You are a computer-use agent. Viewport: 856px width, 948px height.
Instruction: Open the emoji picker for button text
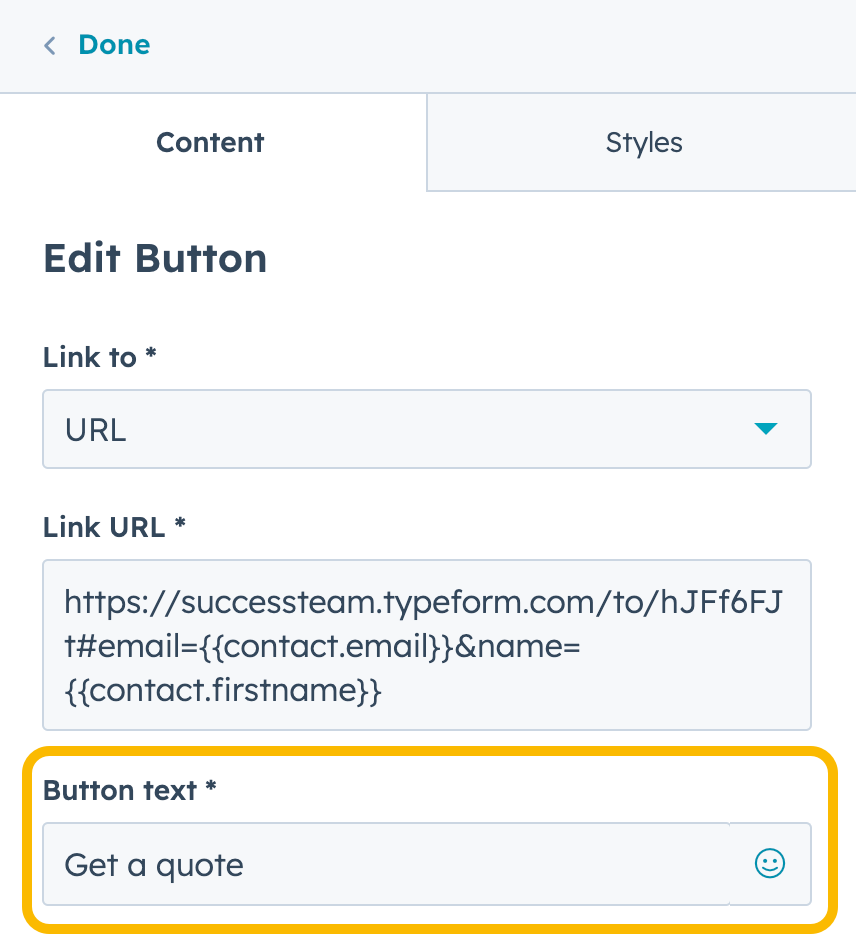click(769, 864)
